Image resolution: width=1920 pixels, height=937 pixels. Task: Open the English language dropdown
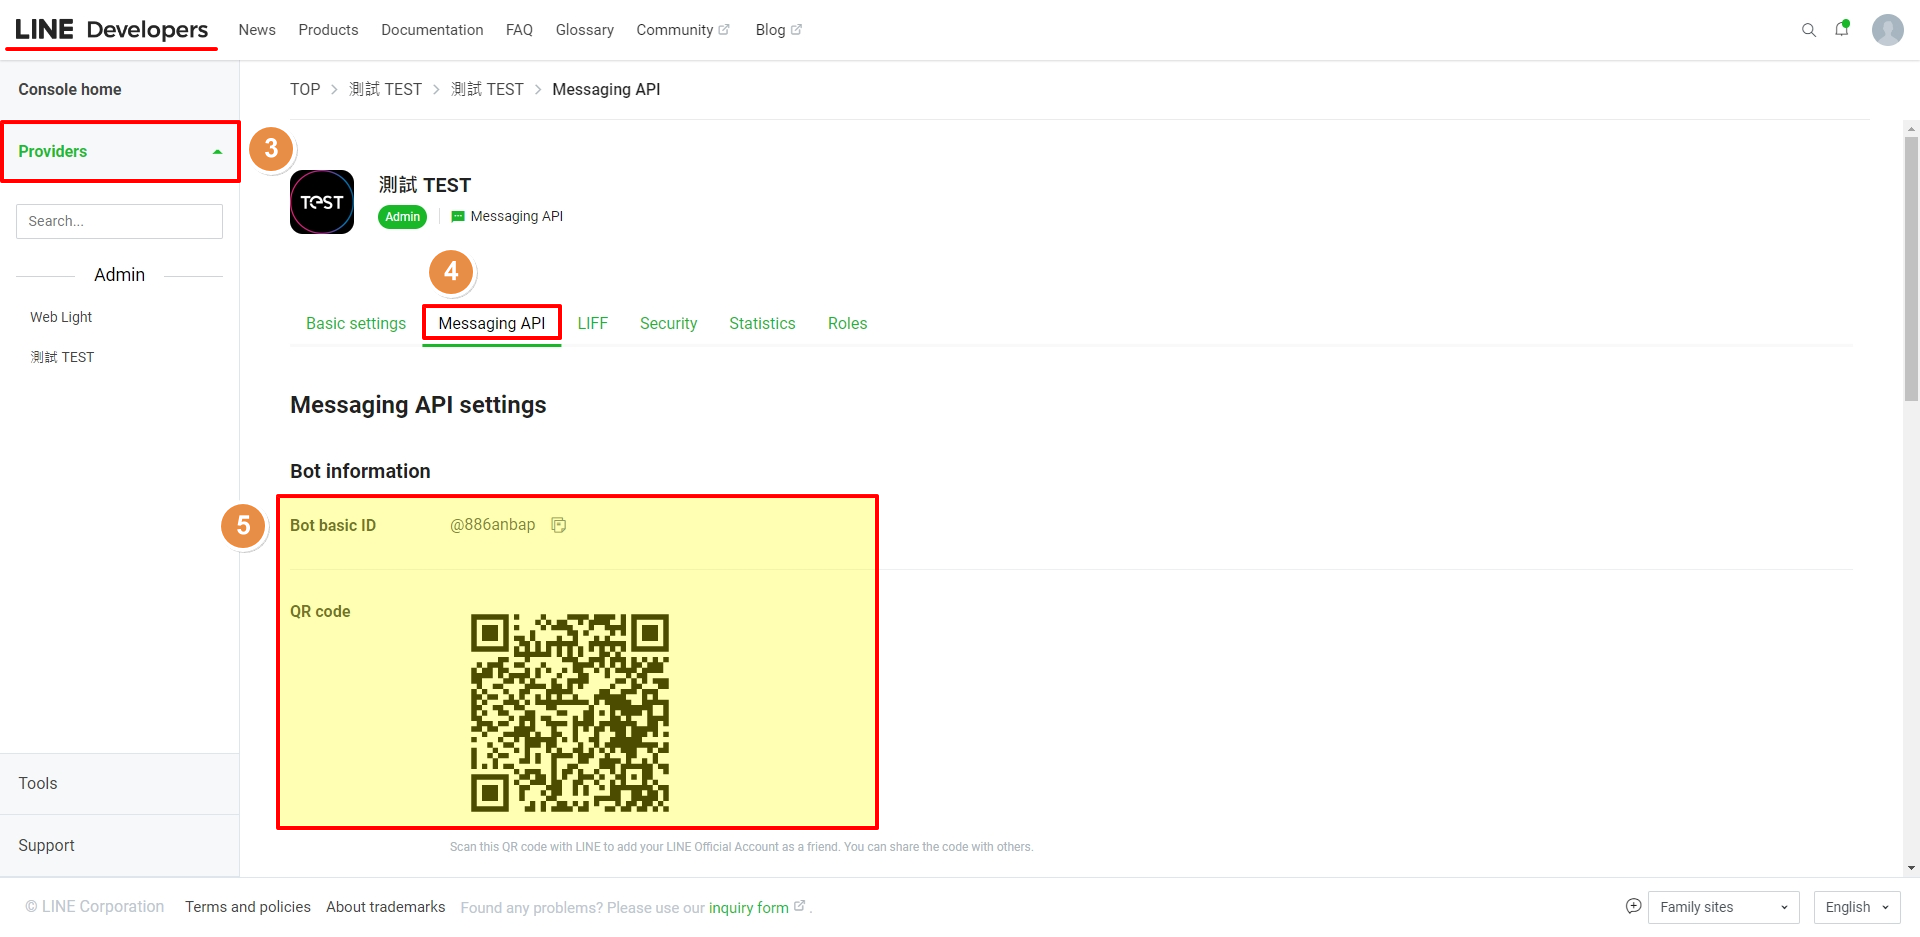point(1856,907)
